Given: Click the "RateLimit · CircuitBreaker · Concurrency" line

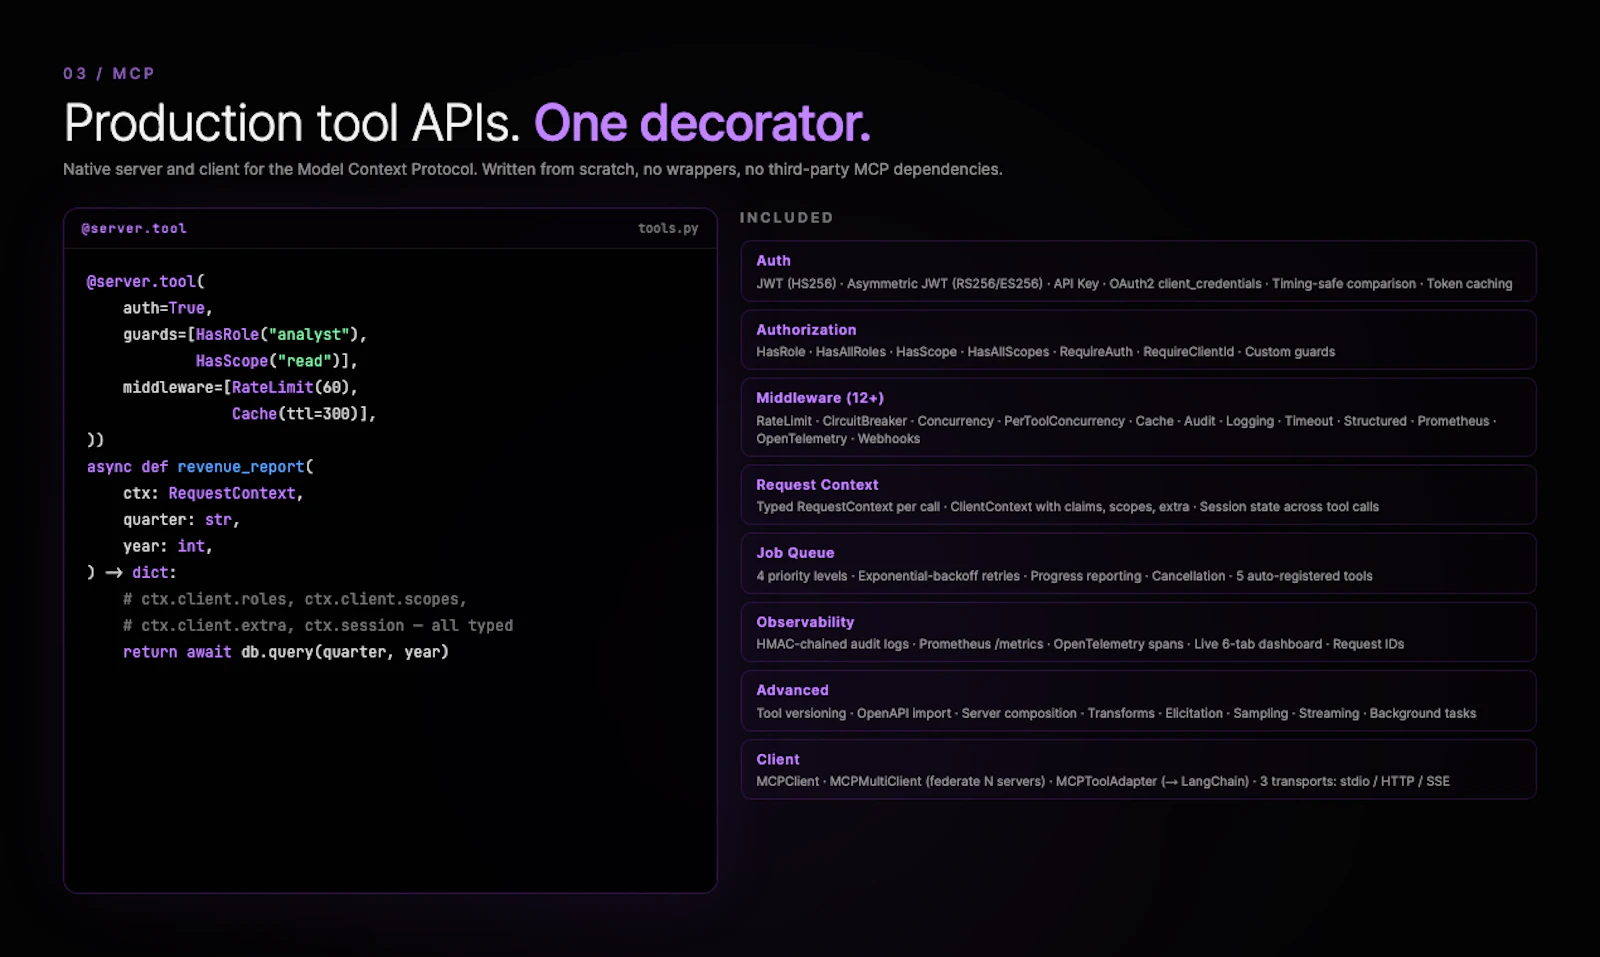Looking at the screenshot, I should click(x=1126, y=421).
